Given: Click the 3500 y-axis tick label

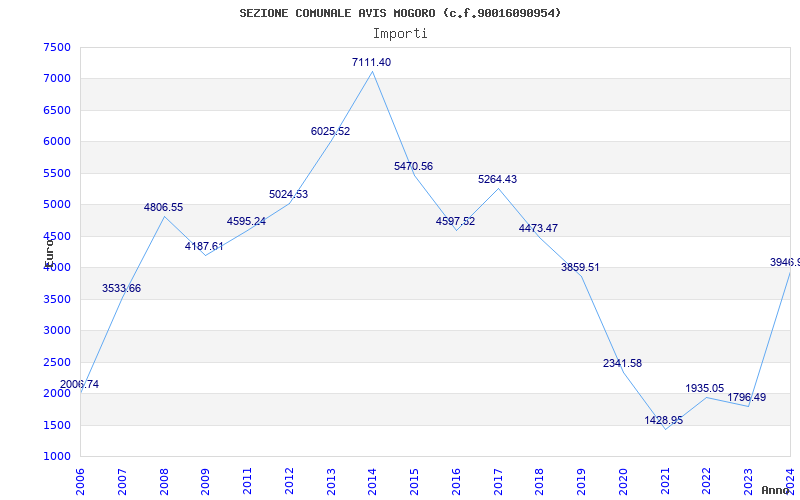Looking at the screenshot, I should 57,299.
